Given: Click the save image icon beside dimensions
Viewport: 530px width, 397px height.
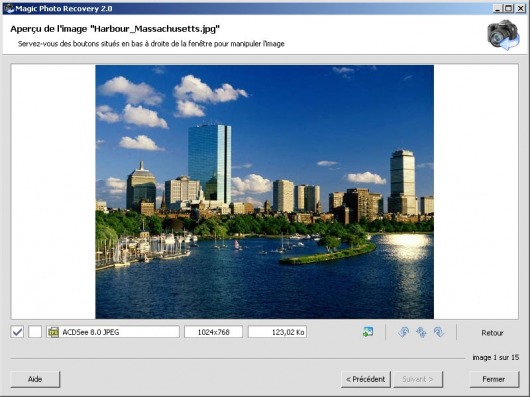Looking at the screenshot, I should coord(368,332).
